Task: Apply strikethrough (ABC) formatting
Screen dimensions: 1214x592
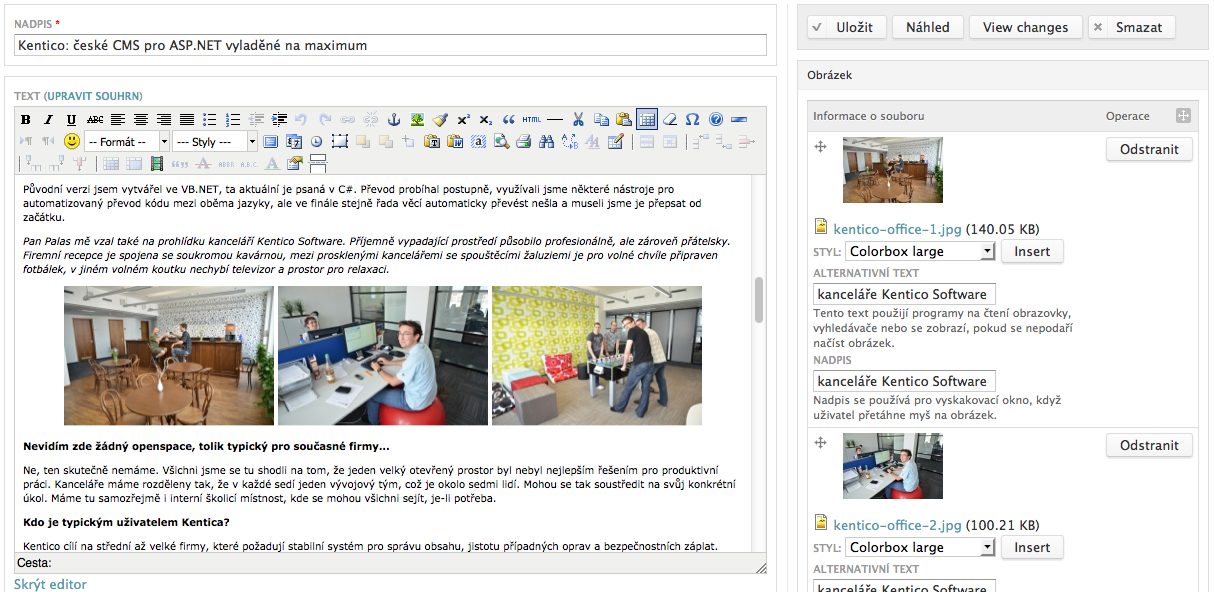Action: coord(94,120)
